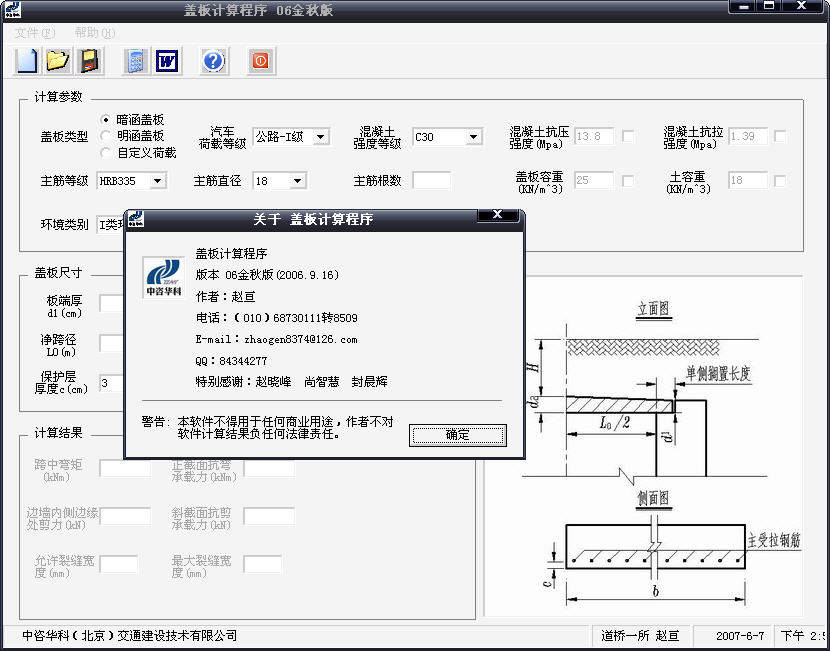The width and height of the screenshot is (830, 651).
Task: Maximize the main 盖板计算程序 window
Action: 770,6
